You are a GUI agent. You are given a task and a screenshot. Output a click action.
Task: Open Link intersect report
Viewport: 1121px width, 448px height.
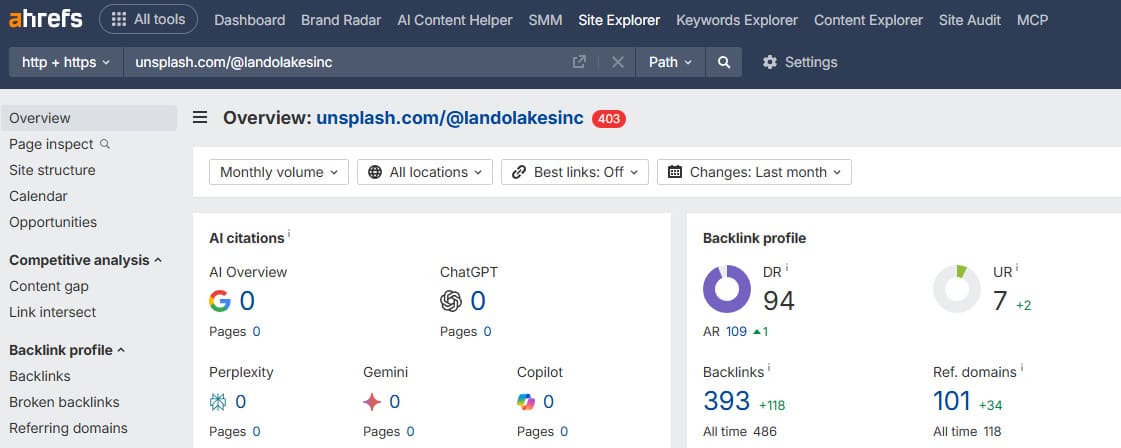52,312
